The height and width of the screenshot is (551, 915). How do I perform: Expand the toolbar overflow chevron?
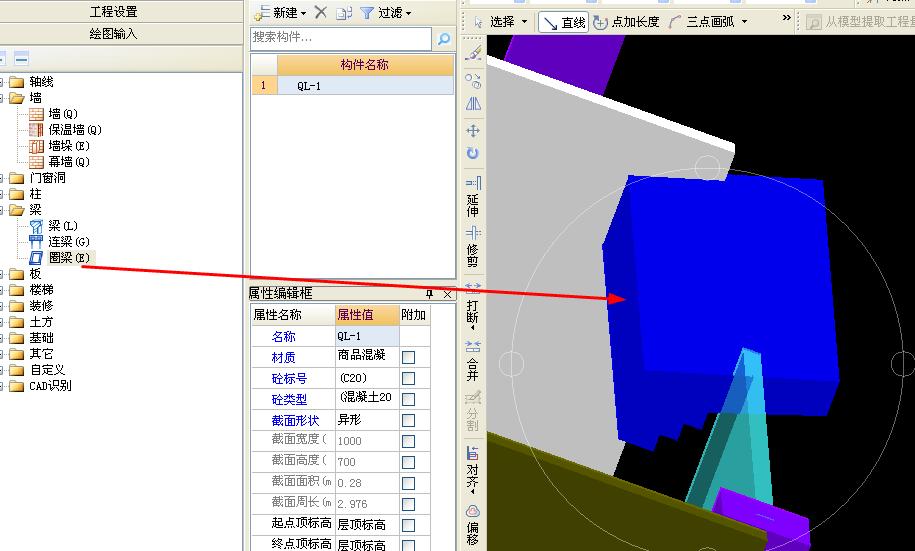click(x=786, y=18)
